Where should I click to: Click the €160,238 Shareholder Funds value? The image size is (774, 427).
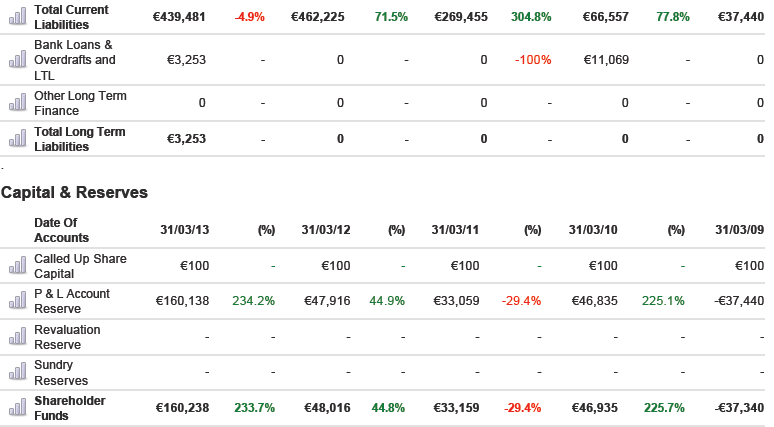182,408
